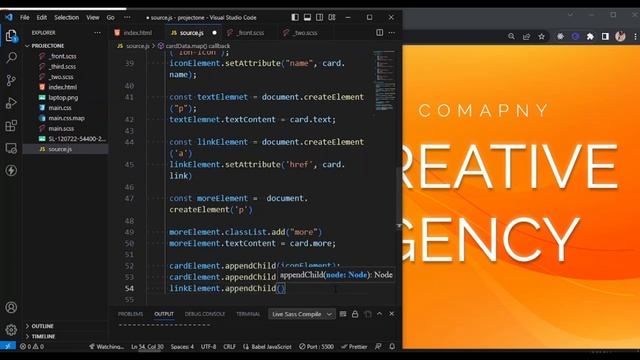Click the remote window indicator in status bar
The width and height of the screenshot is (640, 360).
coord(8,347)
